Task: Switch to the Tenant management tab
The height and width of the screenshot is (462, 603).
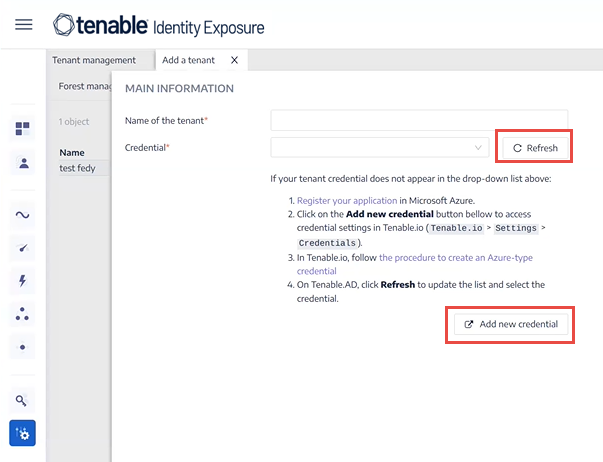Action: [x=94, y=60]
